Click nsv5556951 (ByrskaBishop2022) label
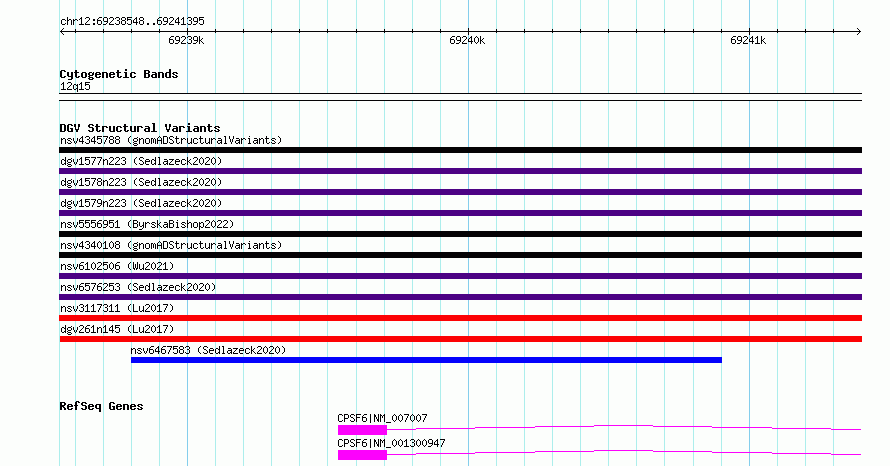The width and height of the screenshot is (890, 466). coord(147,224)
